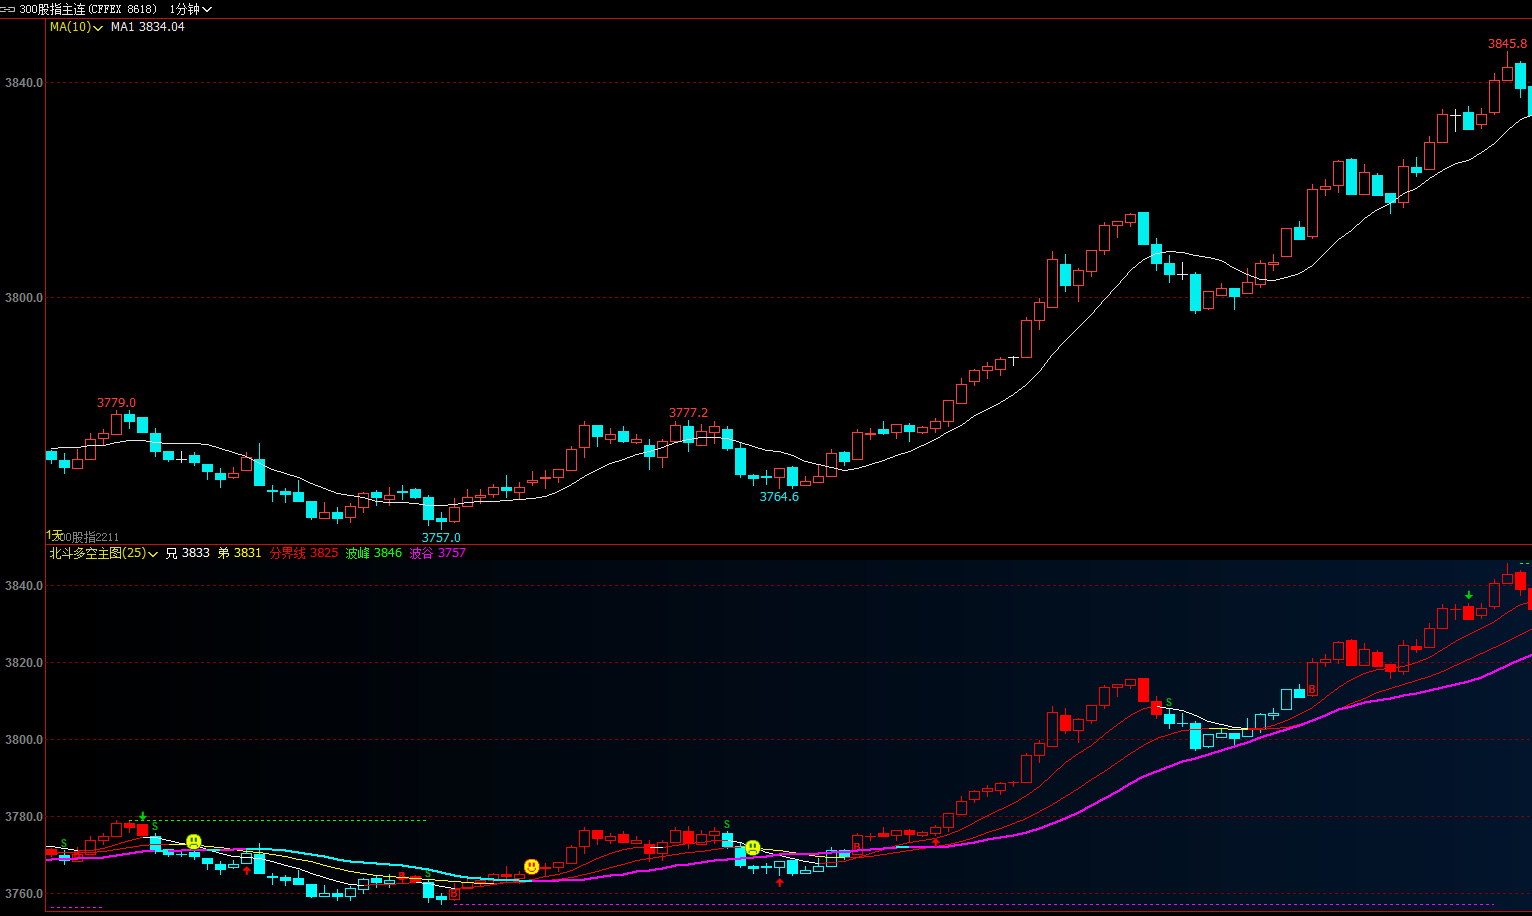Screen dimensions: 1532x916
Task: Click the 3760.0 price axis label
Action: [x=24, y=894]
